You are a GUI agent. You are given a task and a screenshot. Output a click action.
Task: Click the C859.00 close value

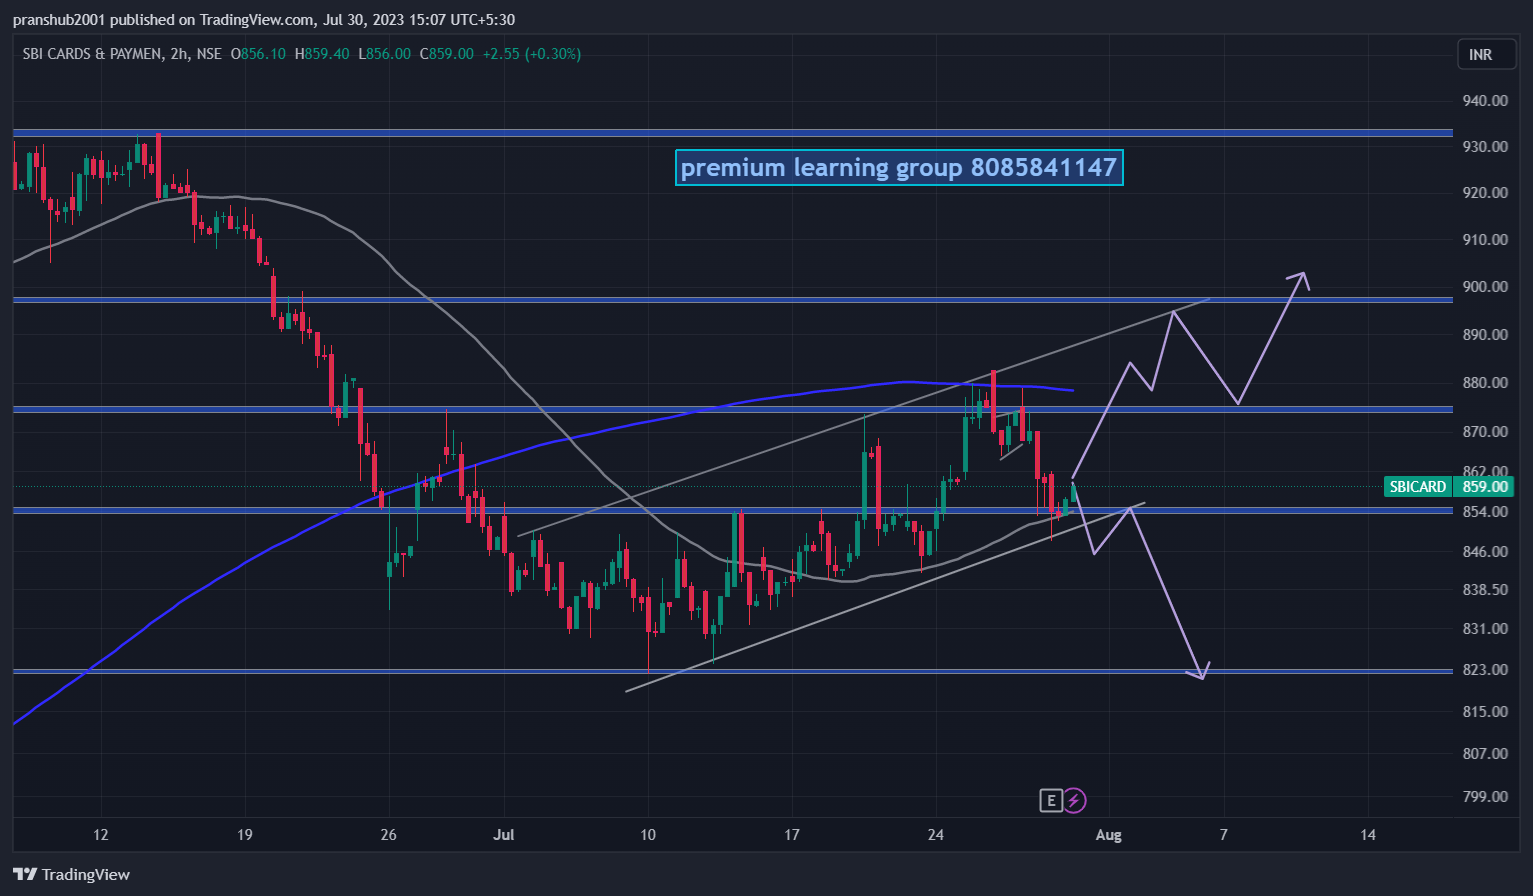[x=446, y=54]
